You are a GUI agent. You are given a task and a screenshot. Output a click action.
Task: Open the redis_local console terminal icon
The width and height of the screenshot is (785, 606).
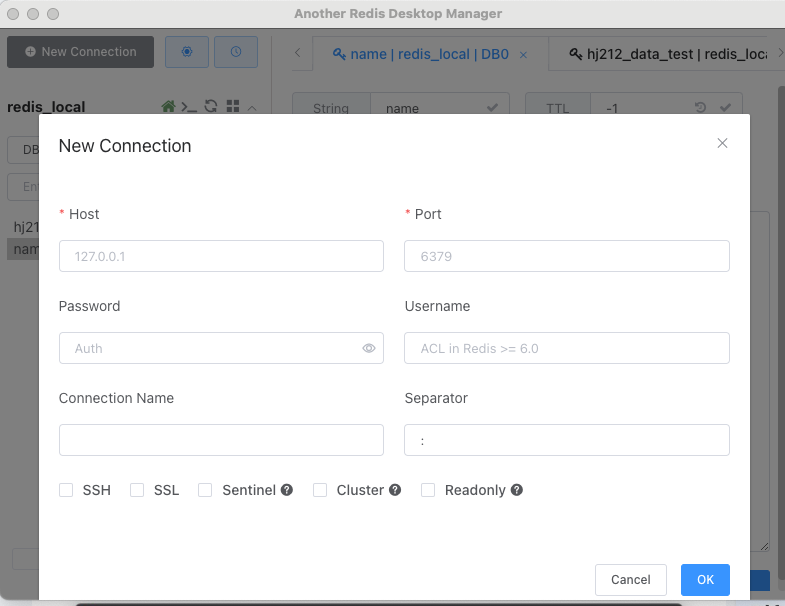pos(189,107)
